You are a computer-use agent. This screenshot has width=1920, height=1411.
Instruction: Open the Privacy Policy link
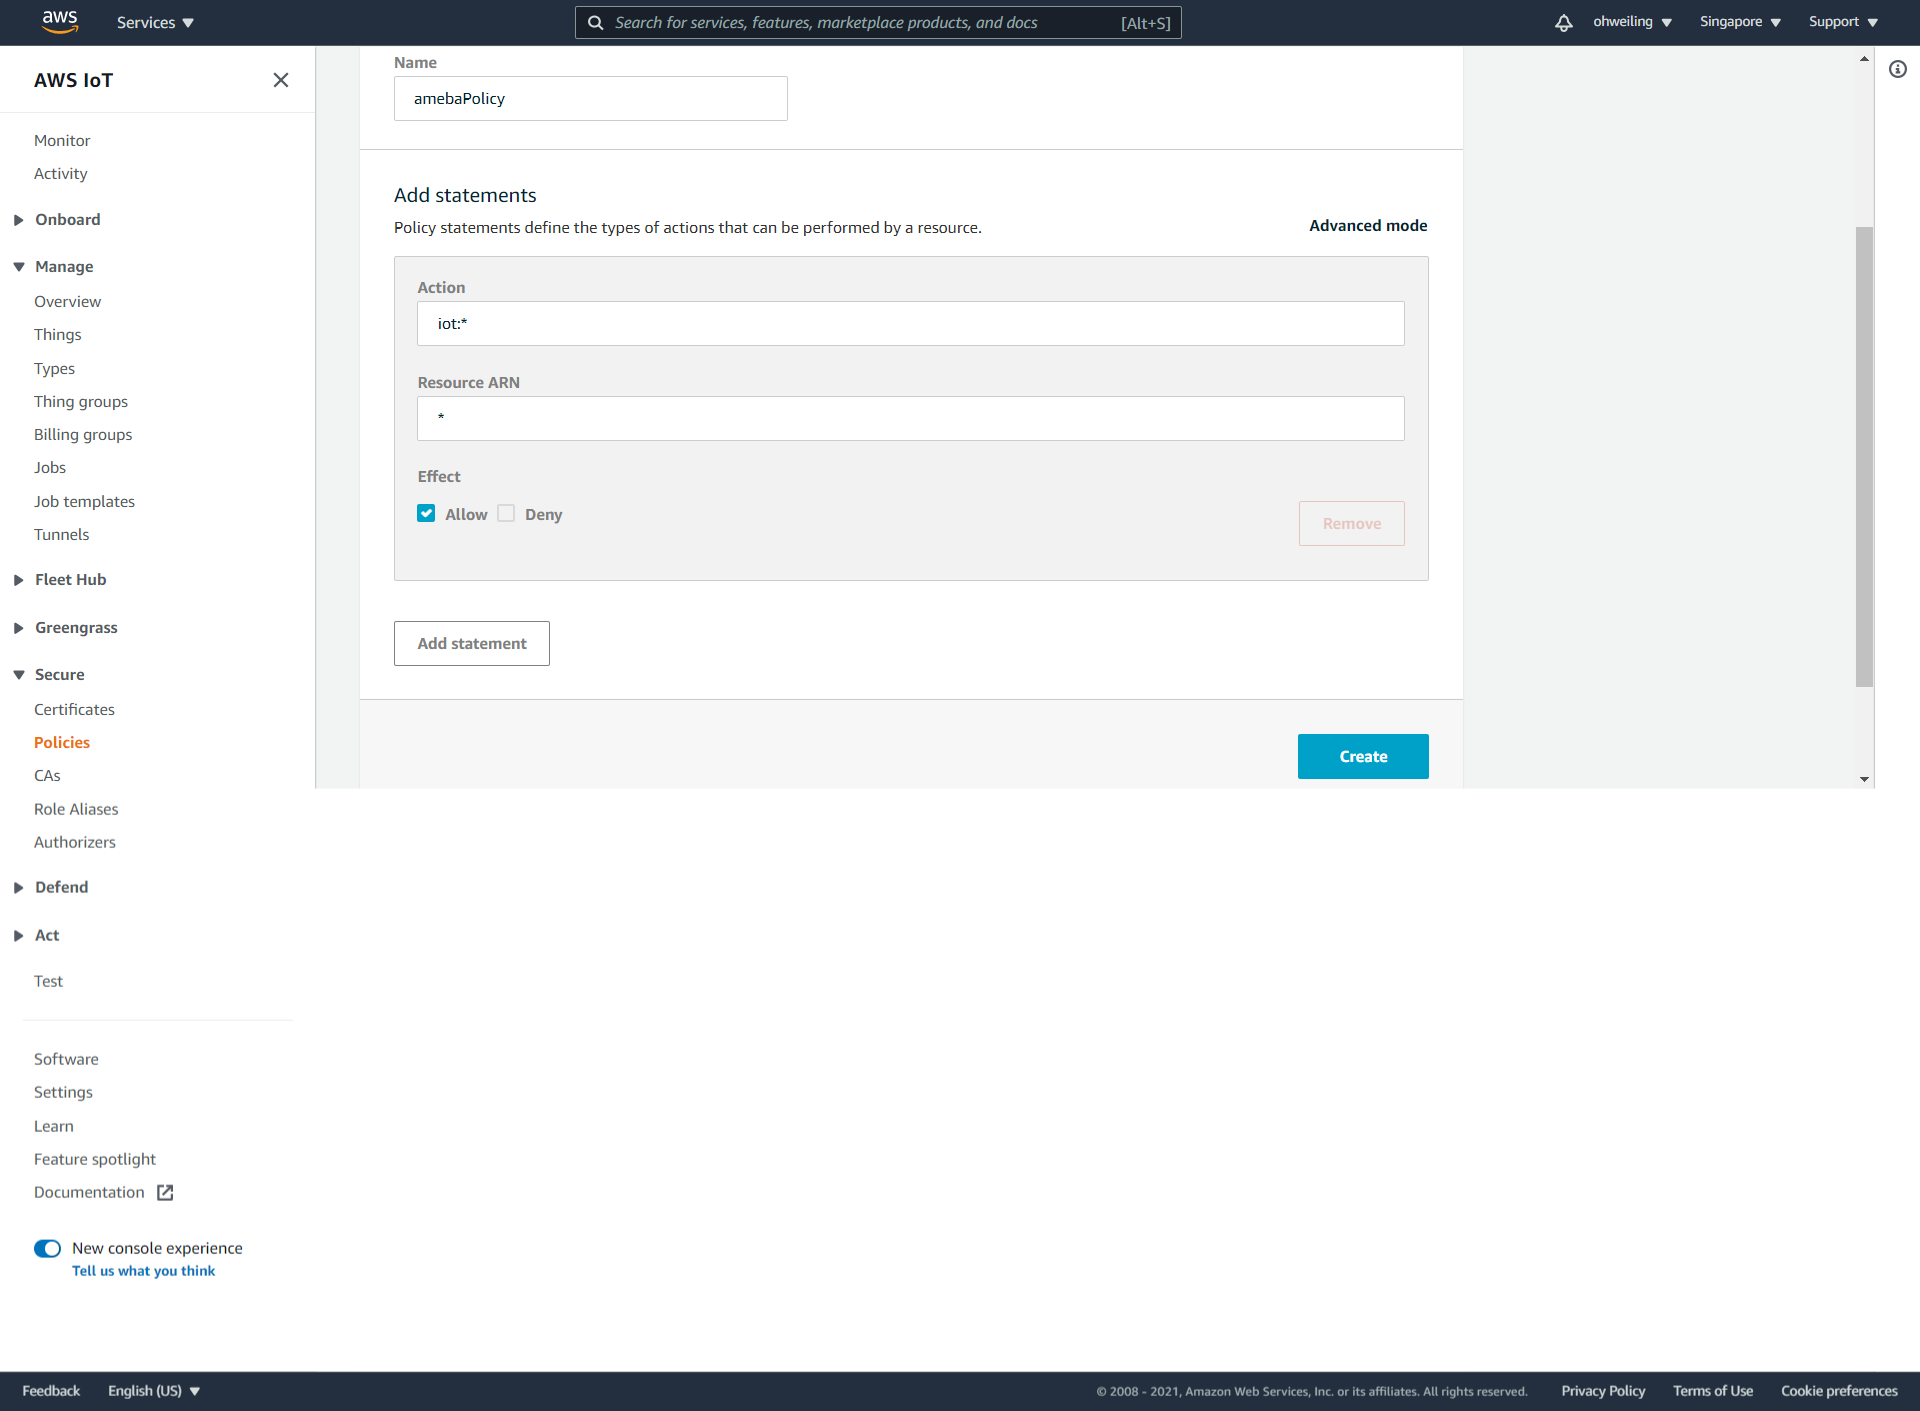pos(1603,1391)
